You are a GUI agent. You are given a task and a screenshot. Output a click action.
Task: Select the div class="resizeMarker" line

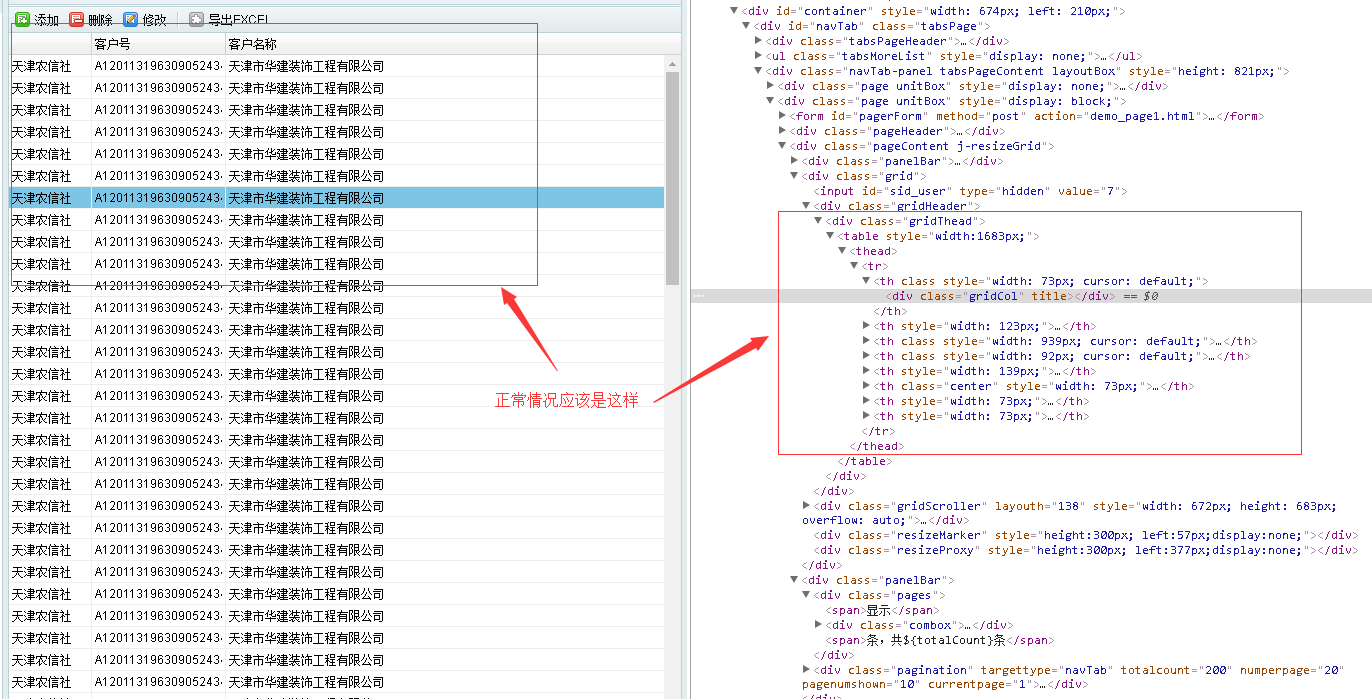[1085, 535]
